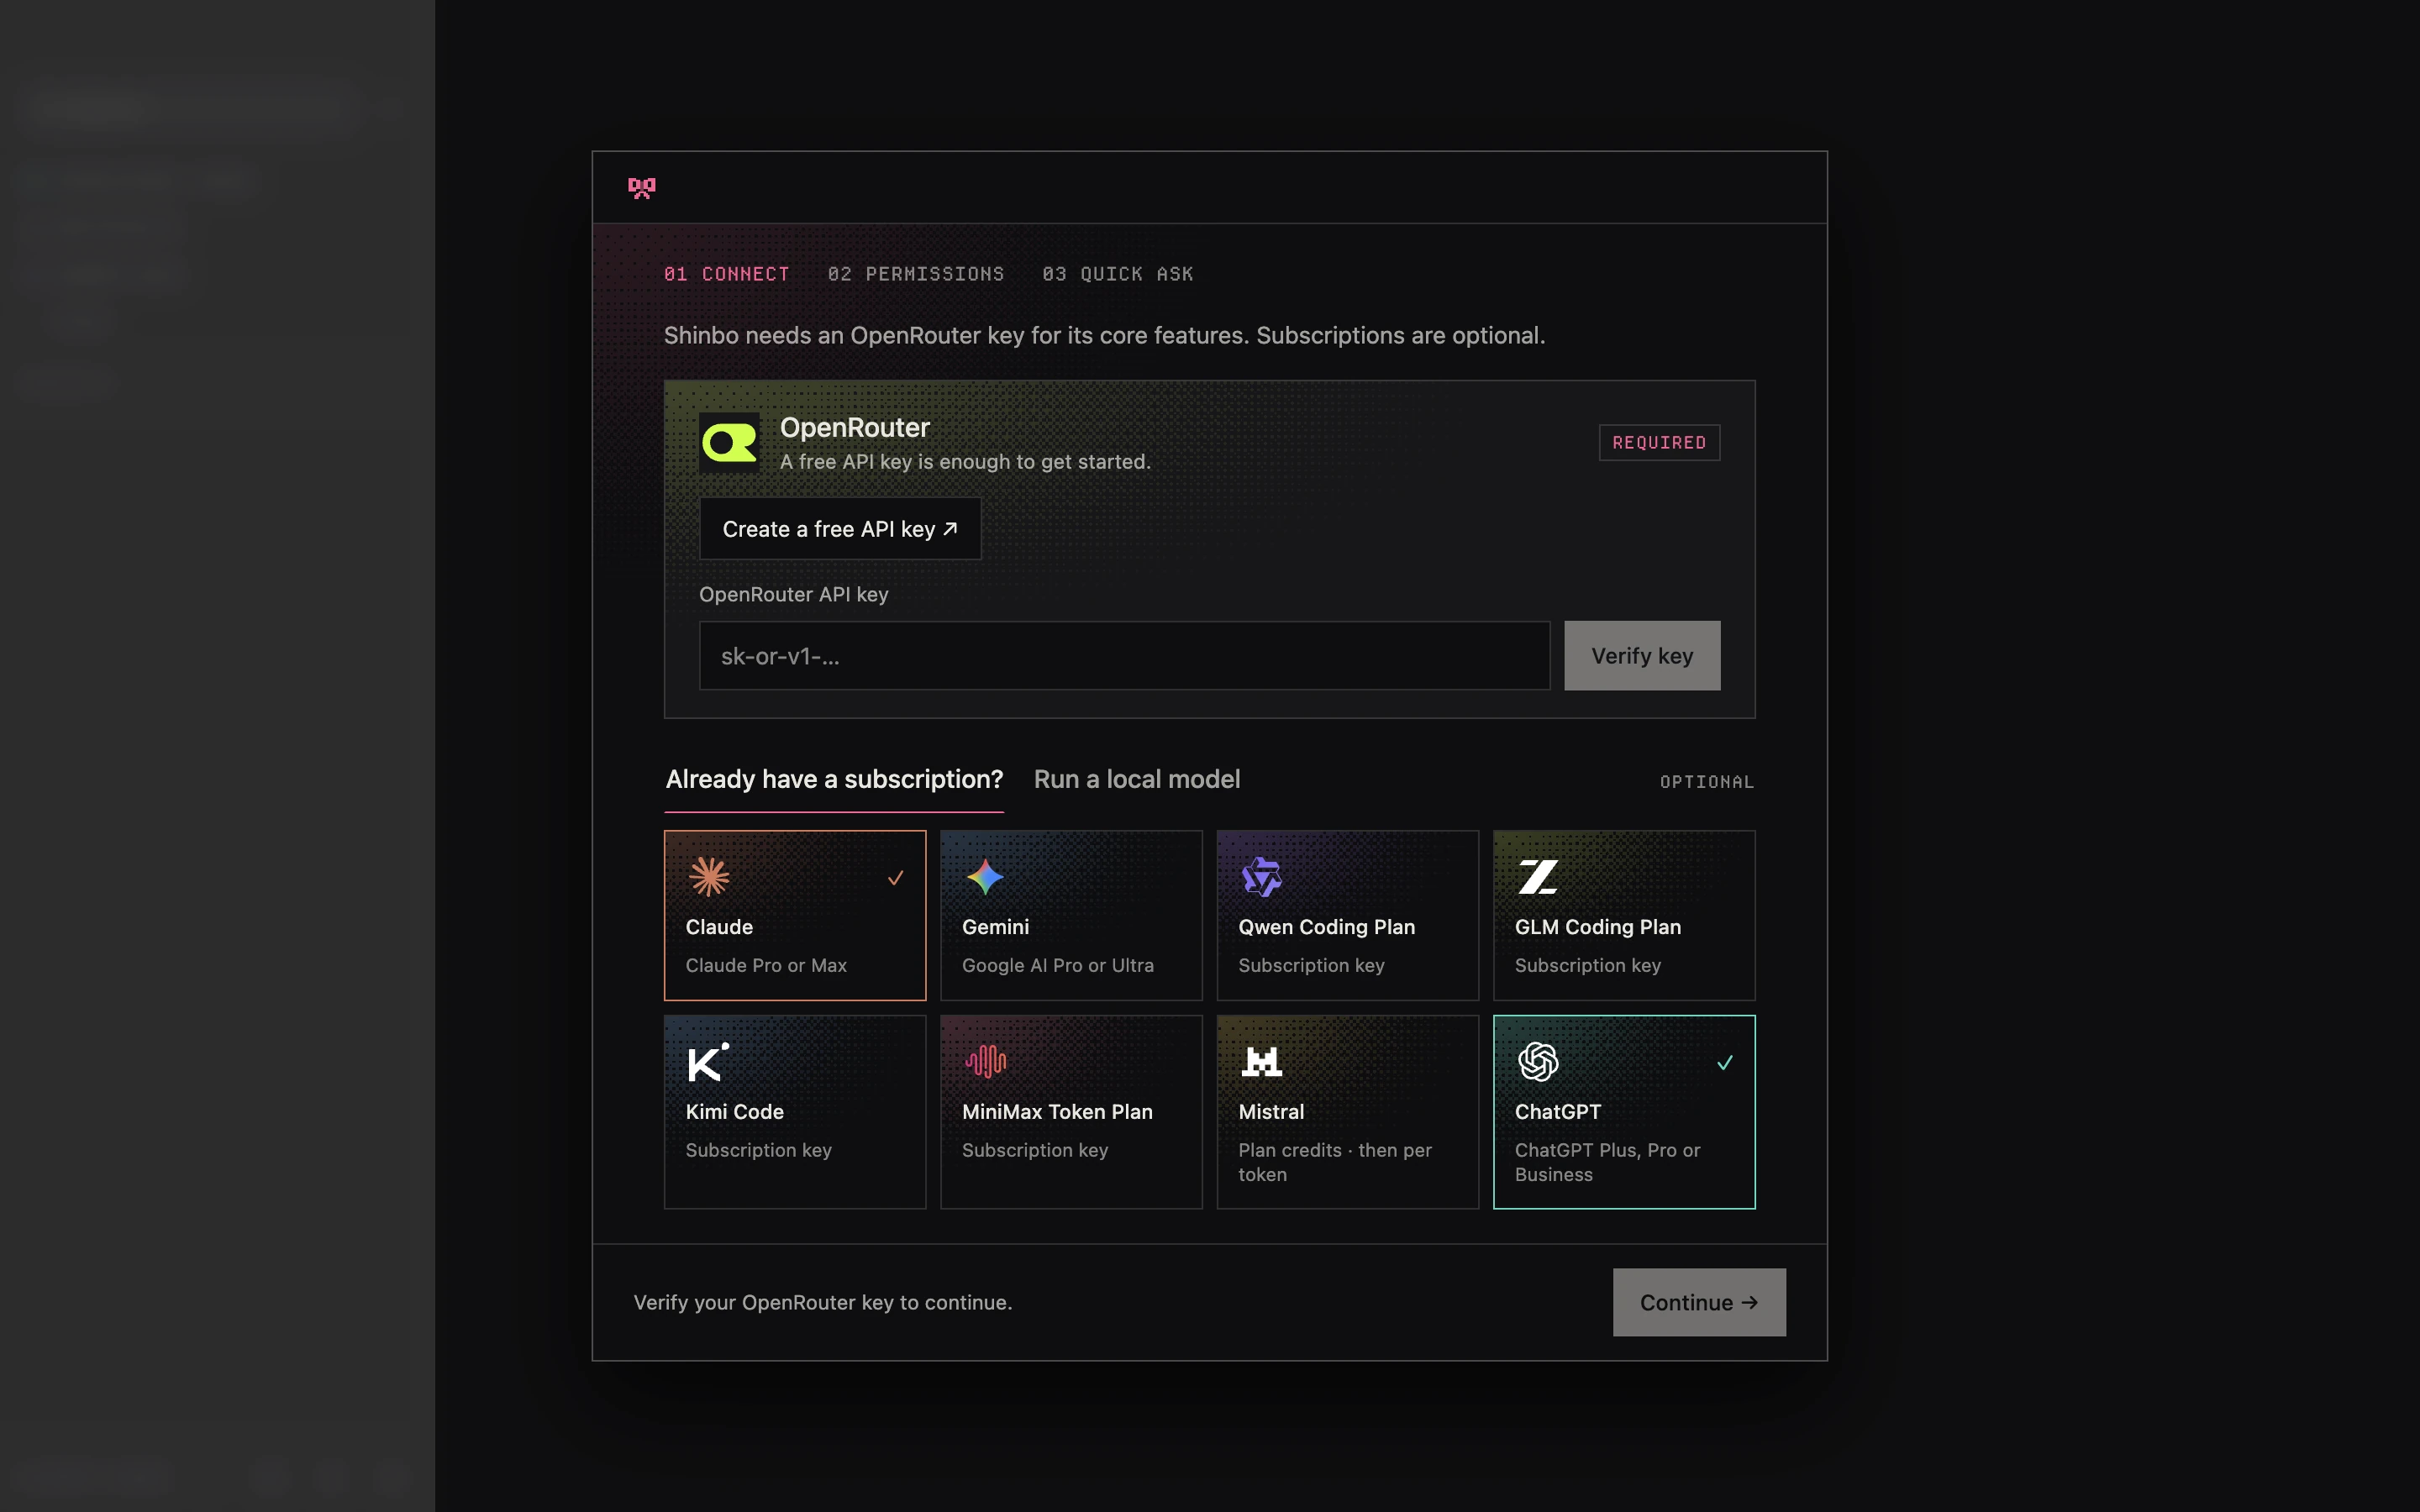Select the Mistral plan card
Viewport: 2420px width, 1512px height.
click(1348, 1112)
